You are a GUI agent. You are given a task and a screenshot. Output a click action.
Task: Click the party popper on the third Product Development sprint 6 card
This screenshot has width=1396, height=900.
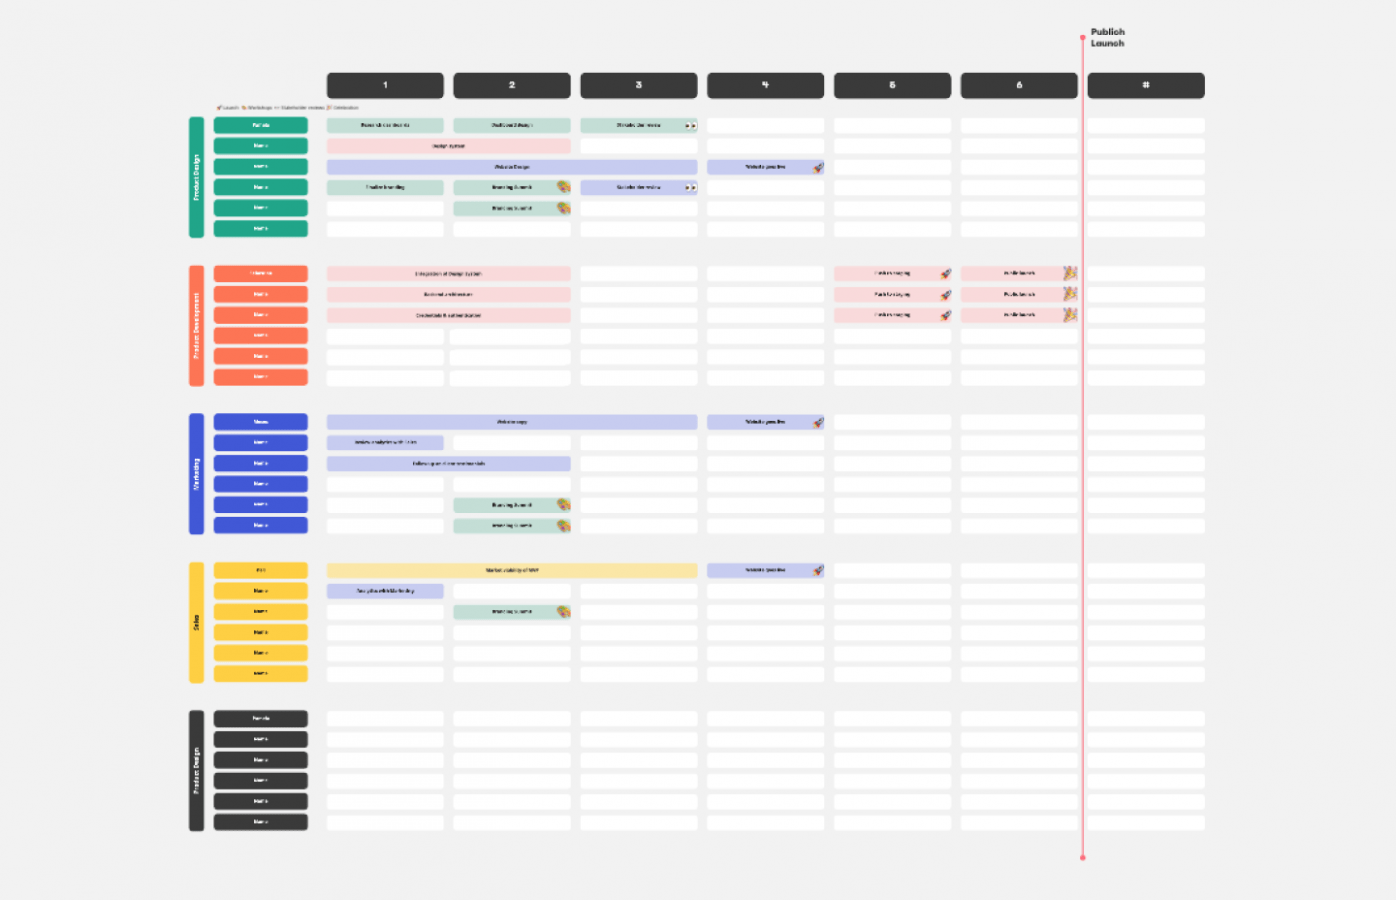[x=1070, y=314]
